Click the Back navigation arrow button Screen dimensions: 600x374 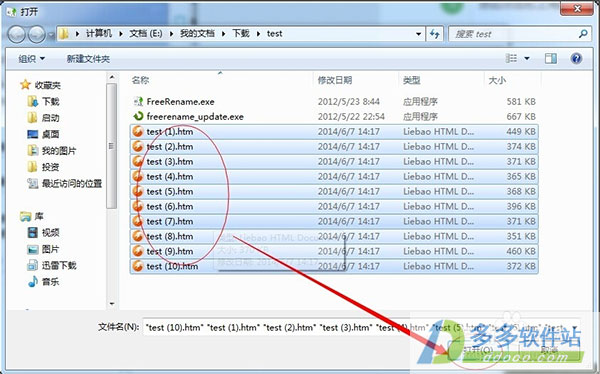[16, 35]
